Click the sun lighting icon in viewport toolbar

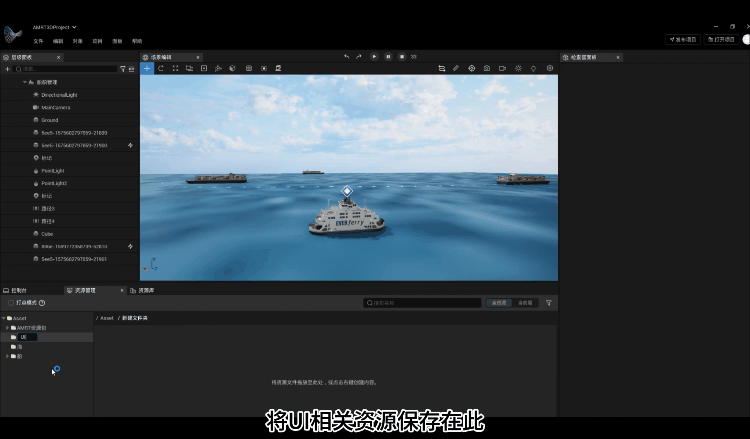(x=518, y=68)
